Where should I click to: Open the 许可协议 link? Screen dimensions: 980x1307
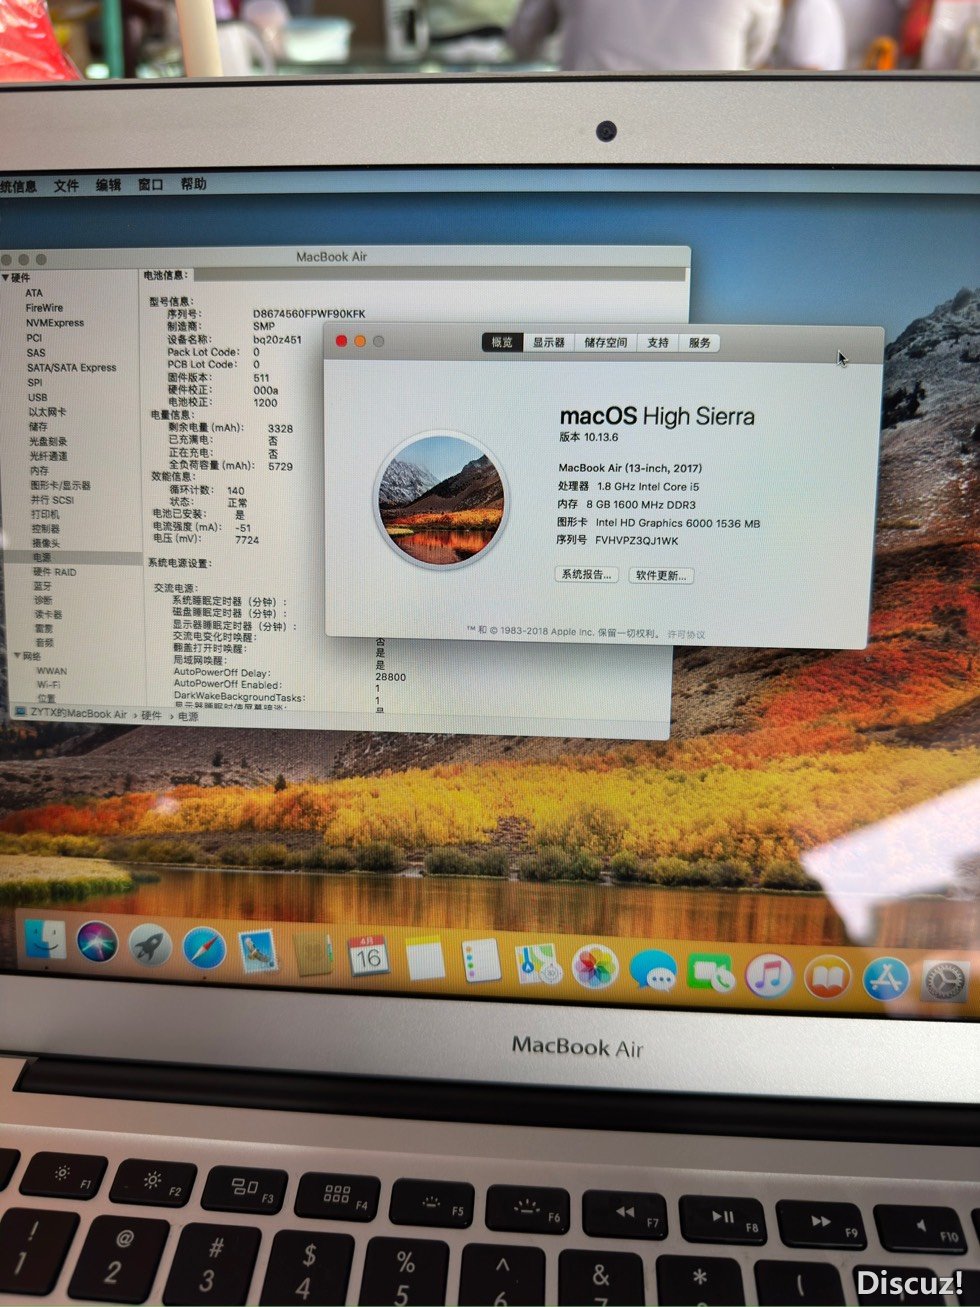(x=686, y=634)
